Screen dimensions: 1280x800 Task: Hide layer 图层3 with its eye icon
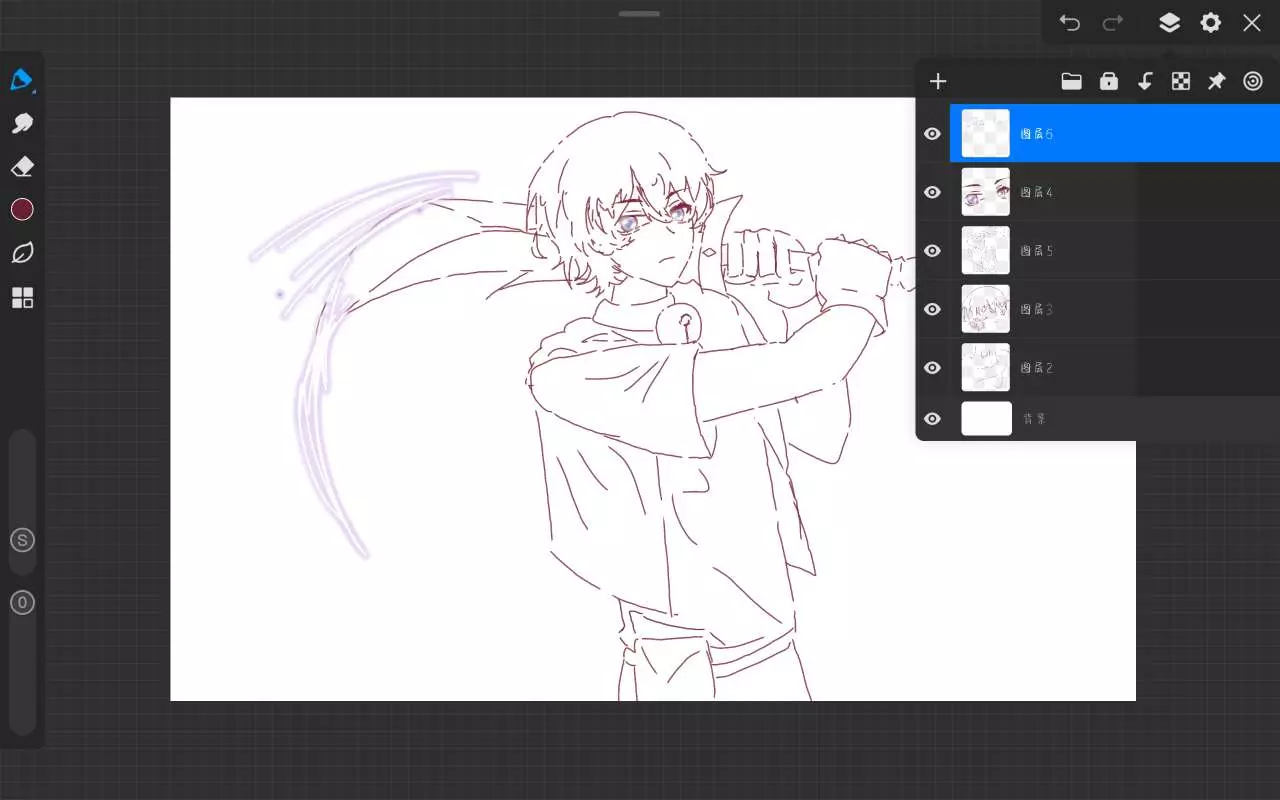click(x=933, y=309)
